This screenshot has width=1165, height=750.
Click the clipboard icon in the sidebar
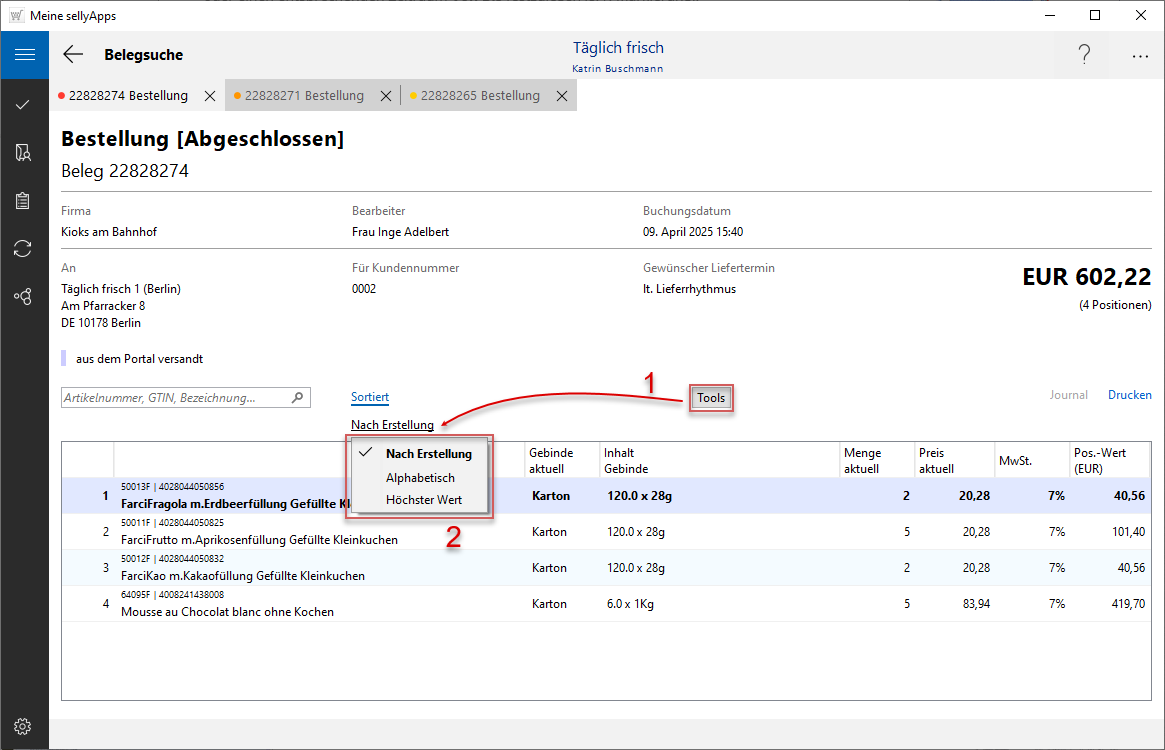click(x=23, y=200)
